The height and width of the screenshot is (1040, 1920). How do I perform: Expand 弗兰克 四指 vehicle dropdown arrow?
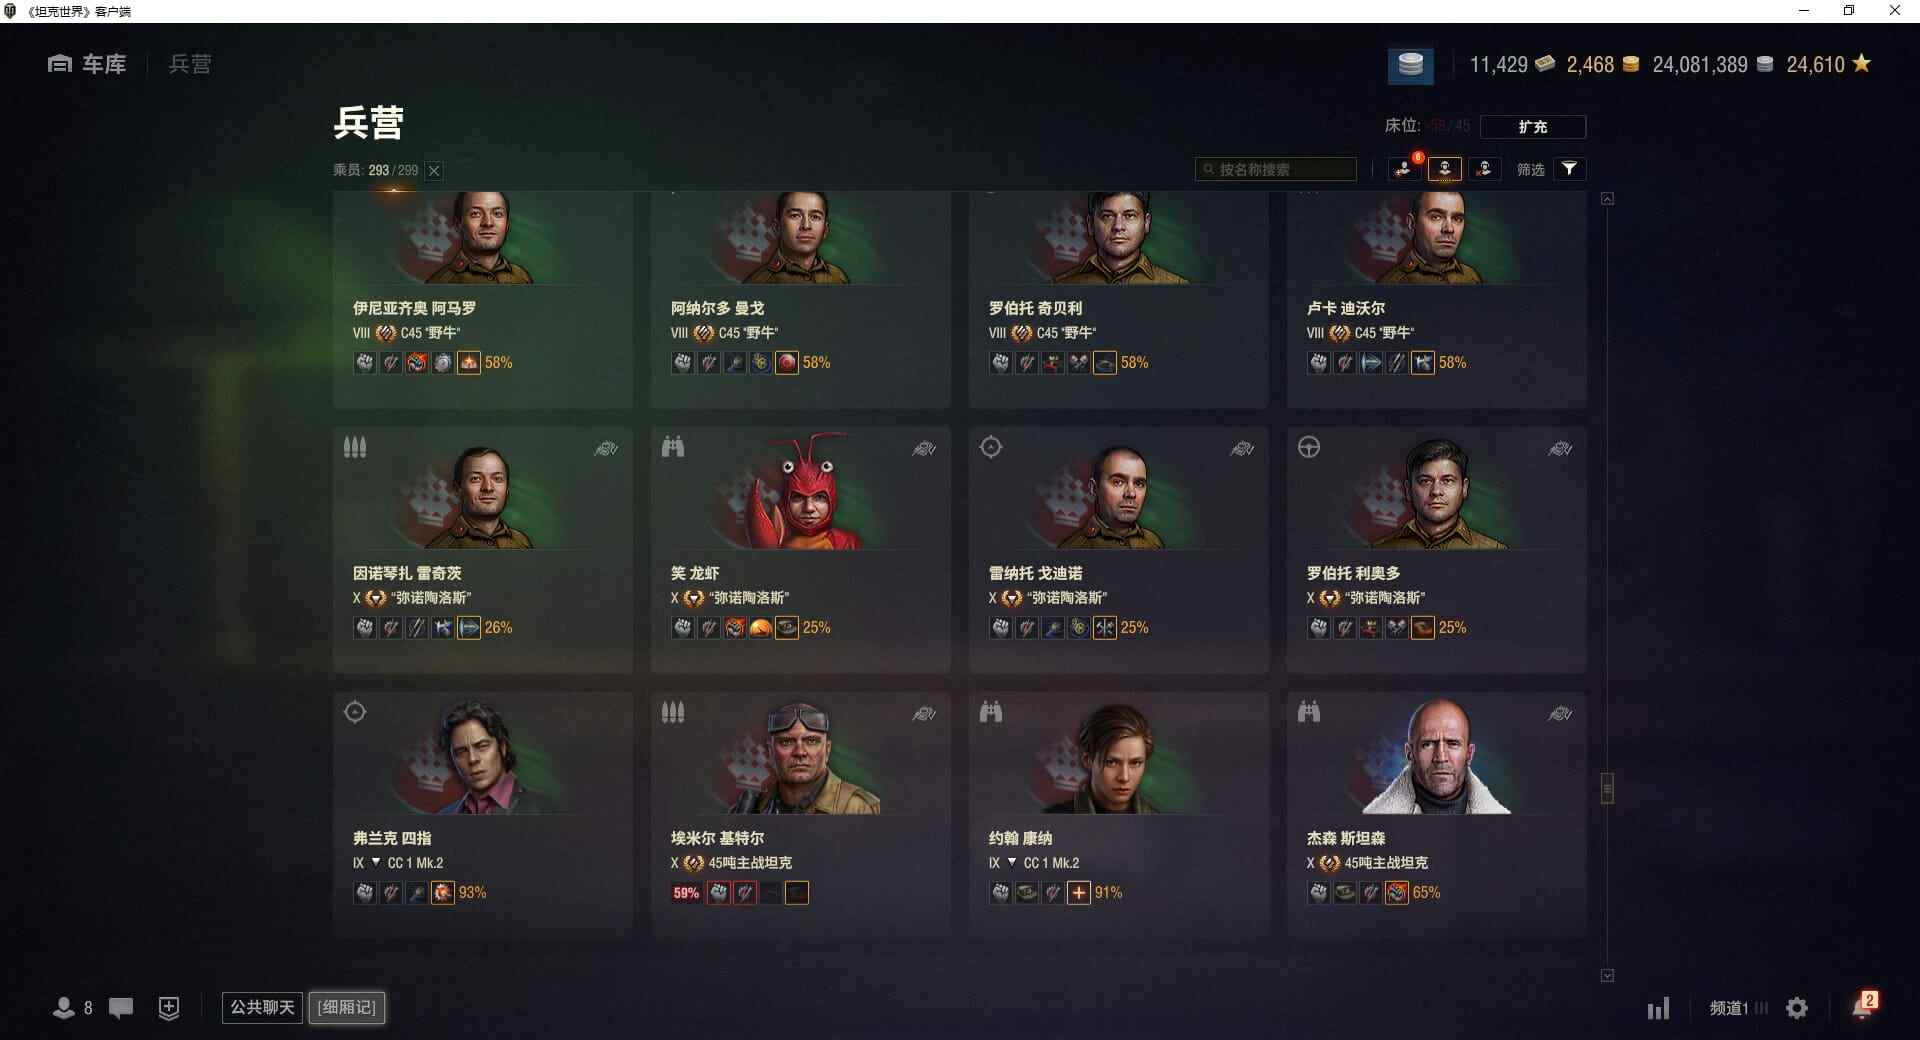coord(376,862)
